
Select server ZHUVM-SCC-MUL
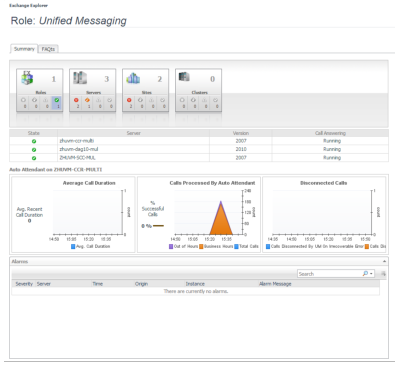[x=77, y=158]
